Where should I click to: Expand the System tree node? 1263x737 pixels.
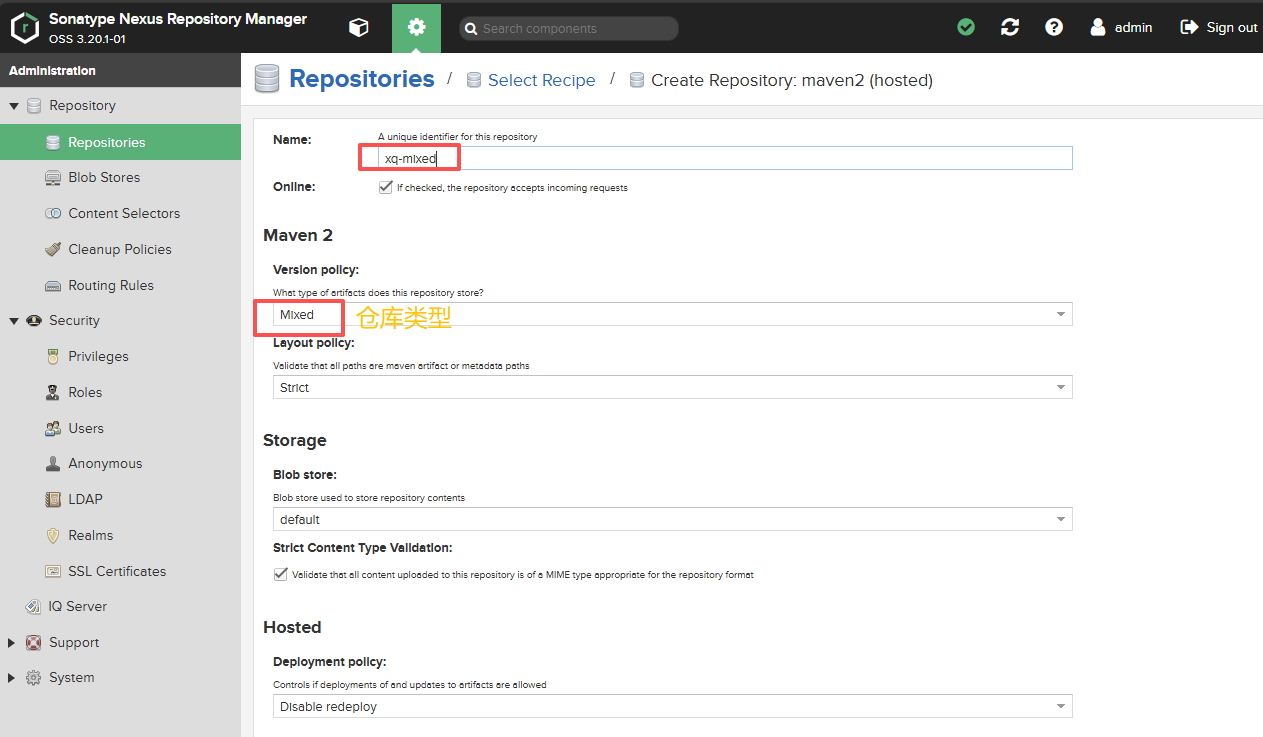click(x=12, y=678)
